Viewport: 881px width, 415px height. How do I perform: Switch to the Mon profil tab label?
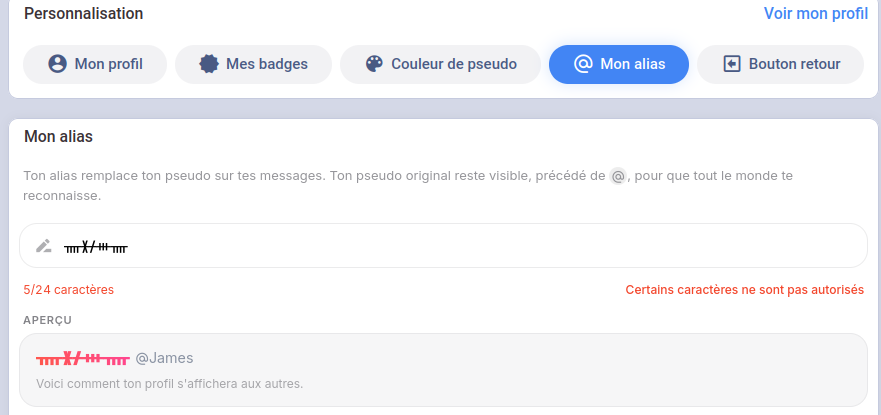click(108, 64)
